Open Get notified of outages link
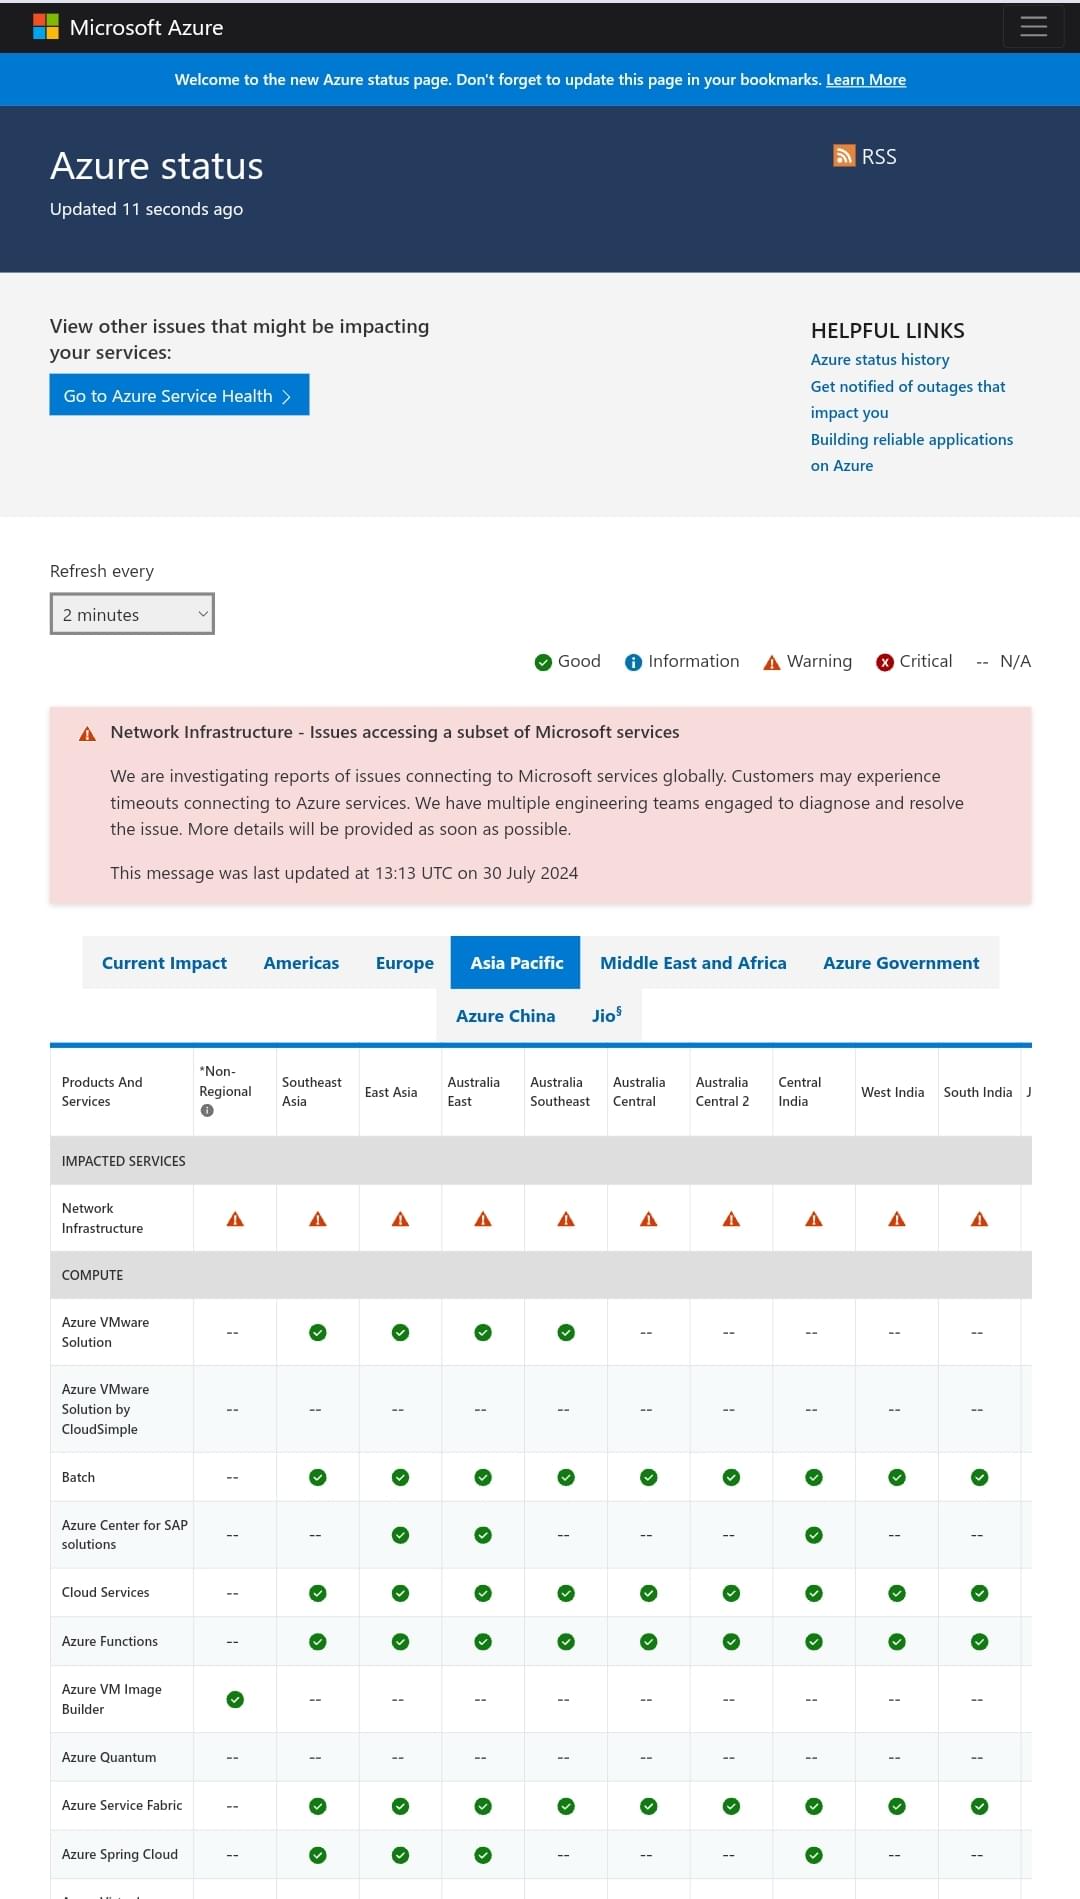The width and height of the screenshot is (1080, 1899). click(x=908, y=399)
